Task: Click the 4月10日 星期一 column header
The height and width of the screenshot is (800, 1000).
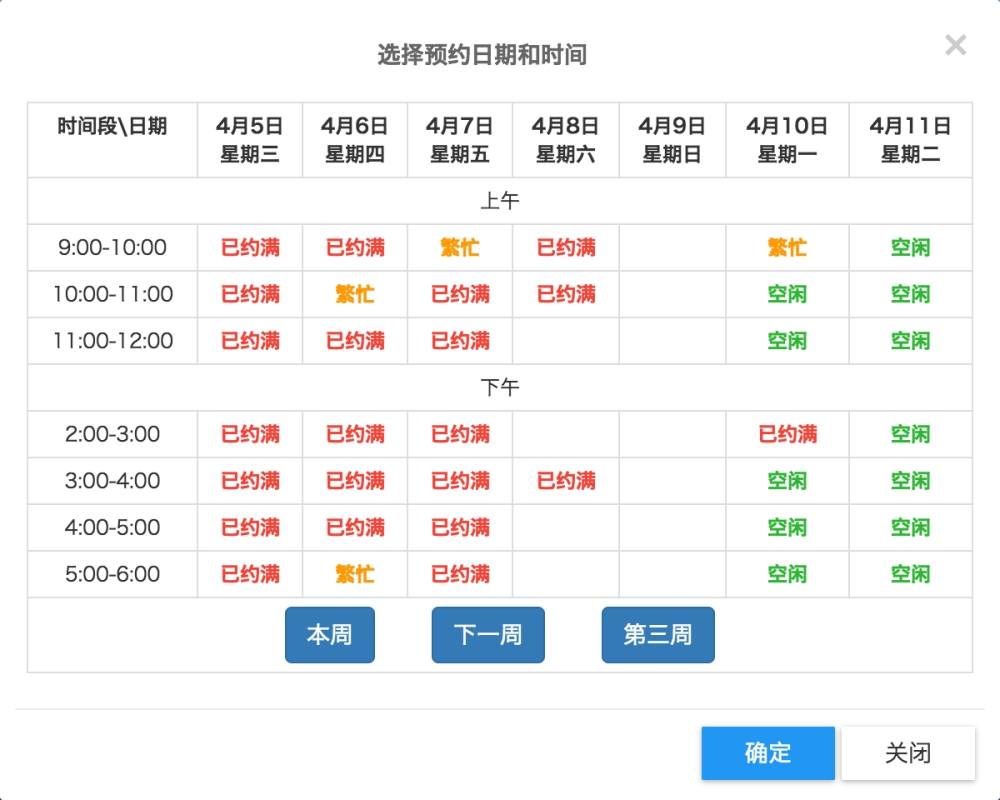Action: point(787,140)
